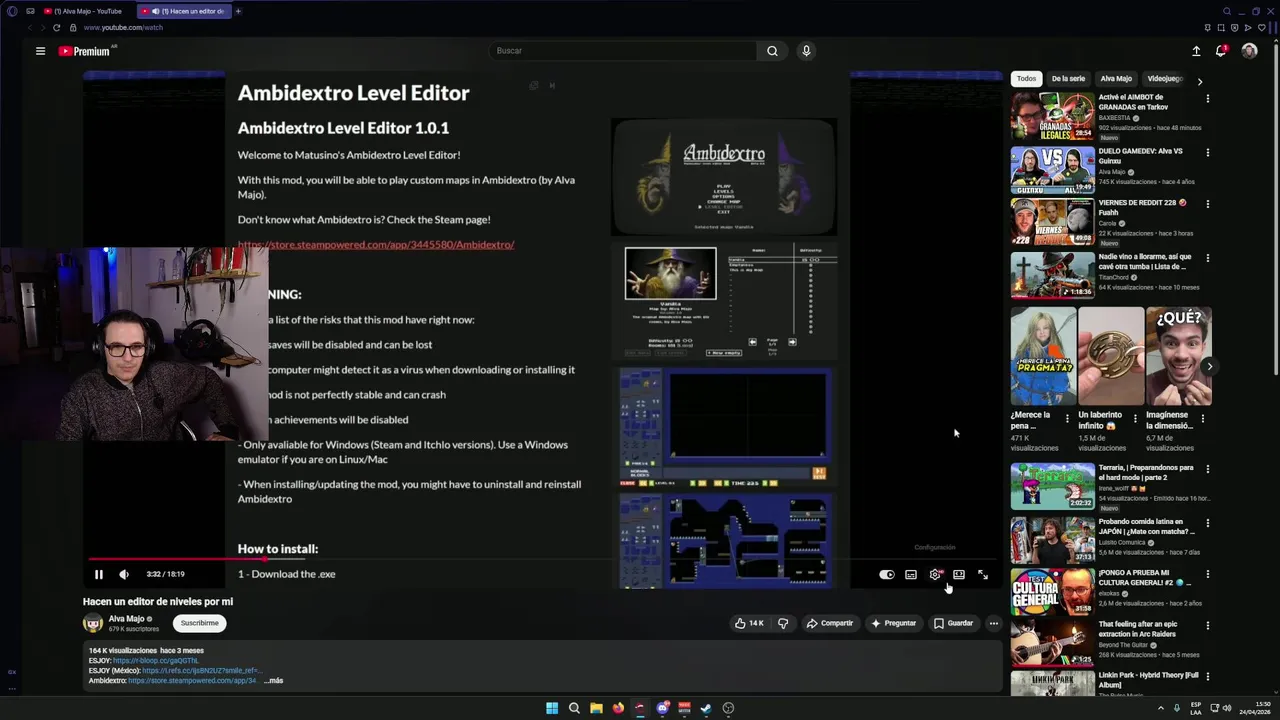Select the De la serie filter chip
The image size is (1280, 720).
1068,79
